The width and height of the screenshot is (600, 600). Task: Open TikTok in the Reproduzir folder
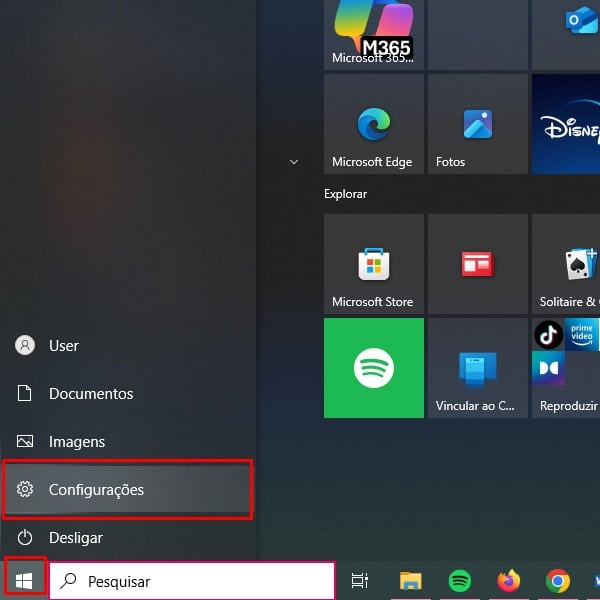pyautogui.click(x=548, y=334)
